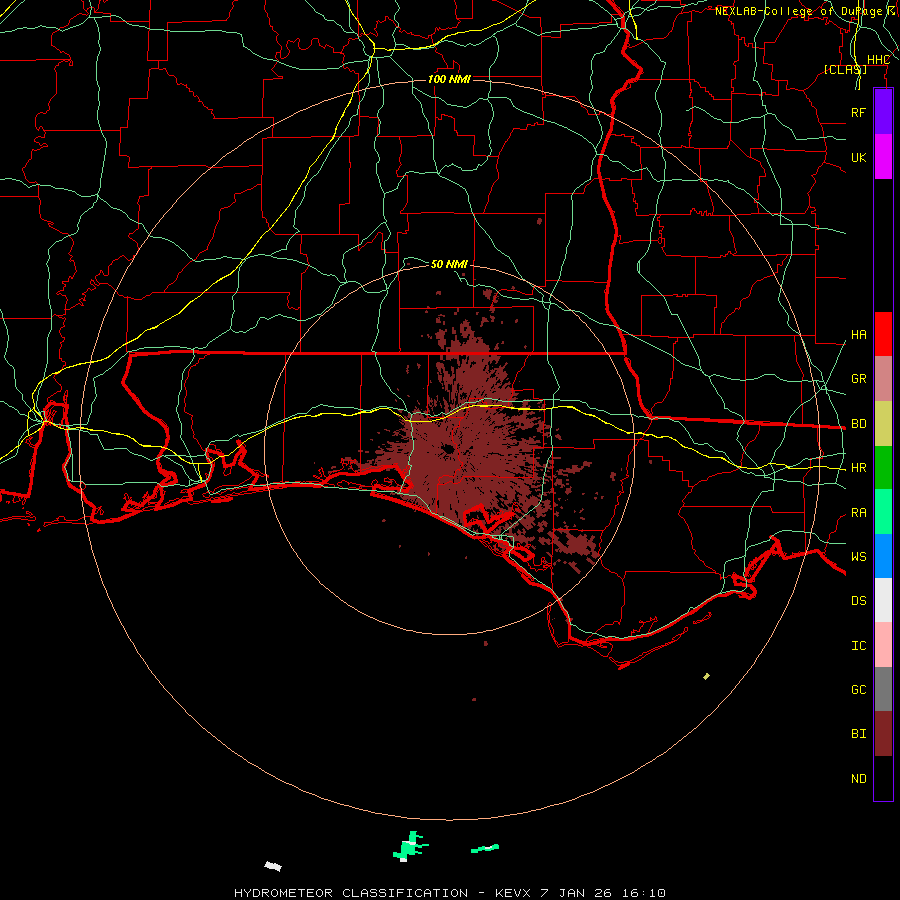Click the small green echo on the right offshore
This screenshot has width=900, height=900.
(x=485, y=848)
